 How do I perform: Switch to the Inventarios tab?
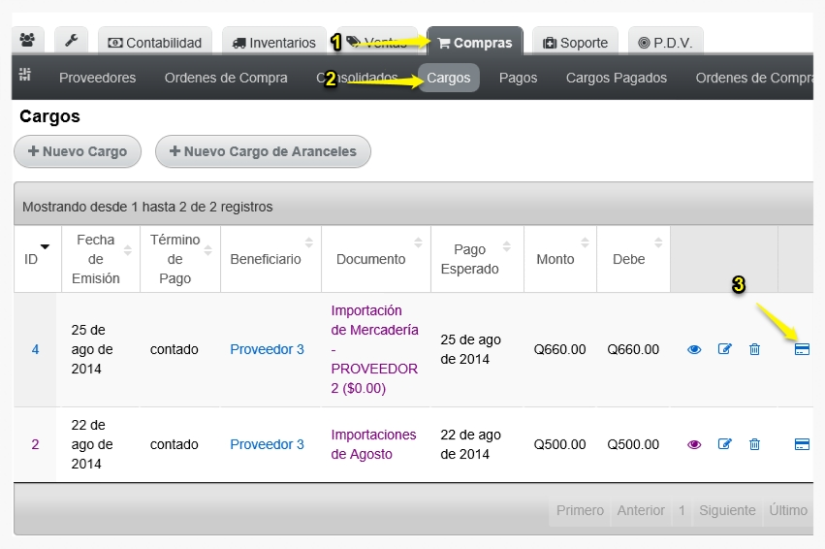274,42
